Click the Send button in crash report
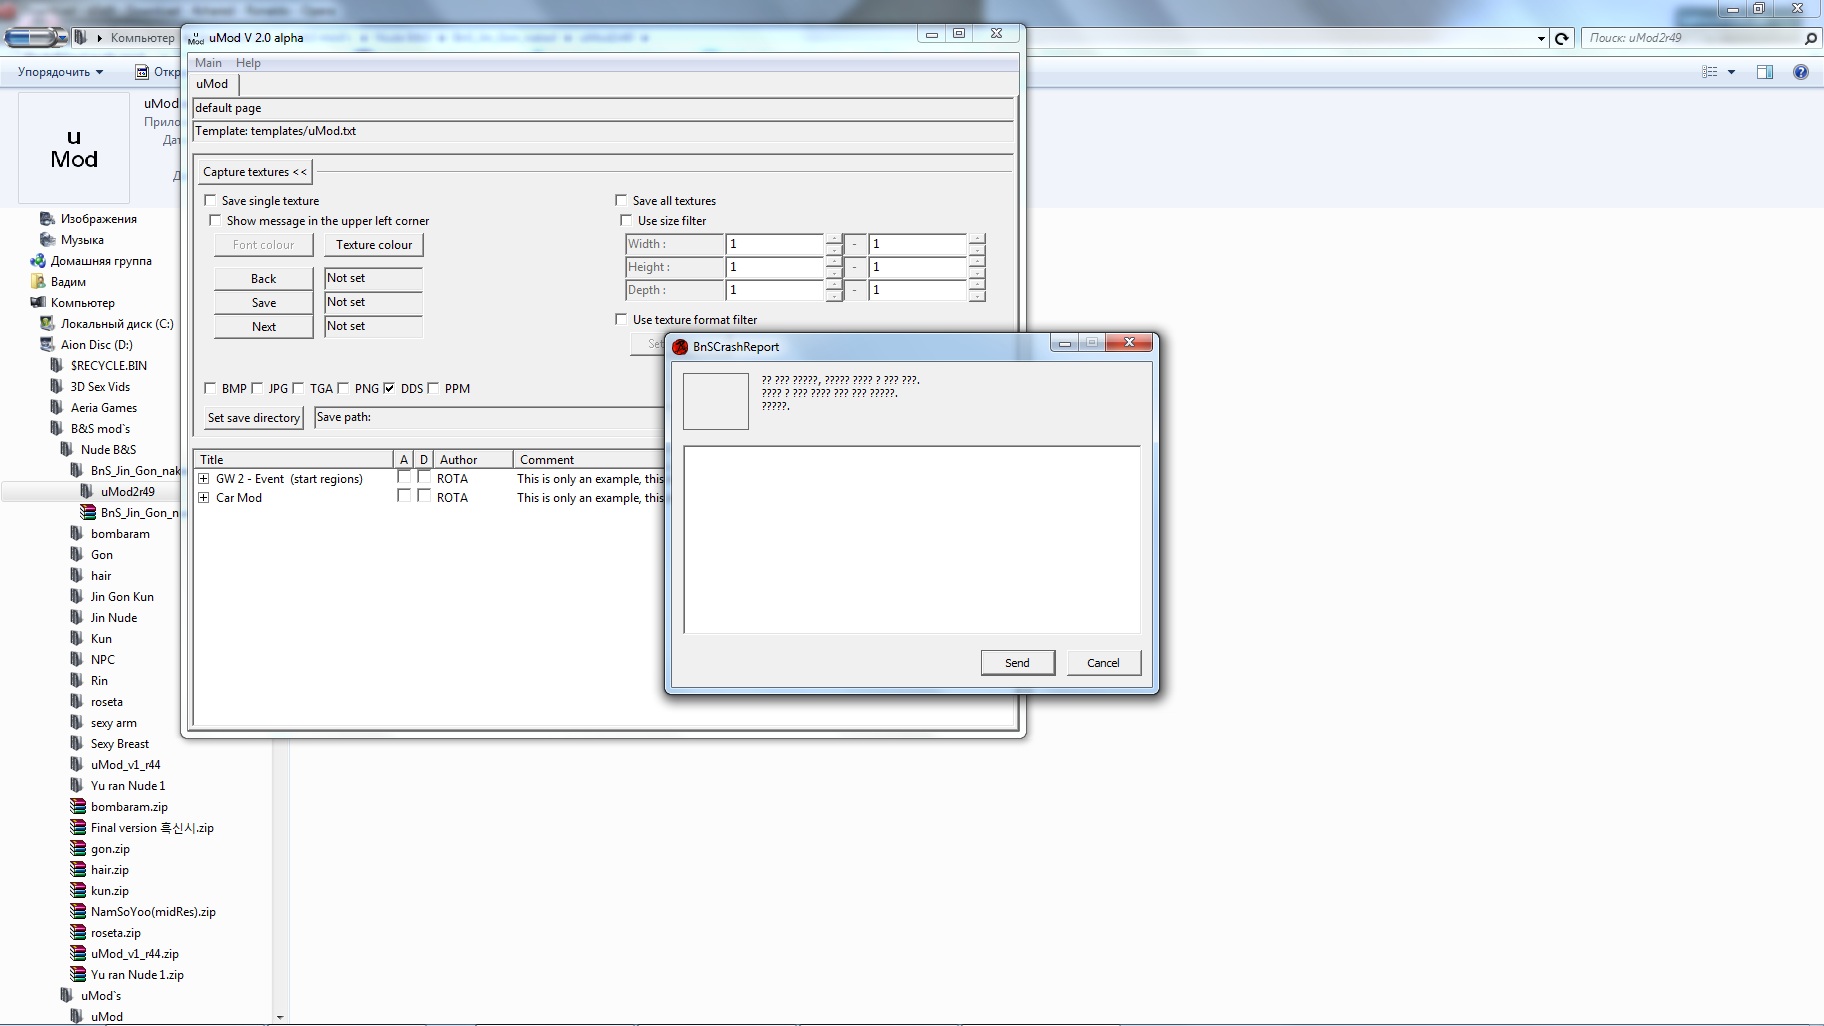The width and height of the screenshot is (1824, 1026). pyautogui.click(x=1017, y=663)
